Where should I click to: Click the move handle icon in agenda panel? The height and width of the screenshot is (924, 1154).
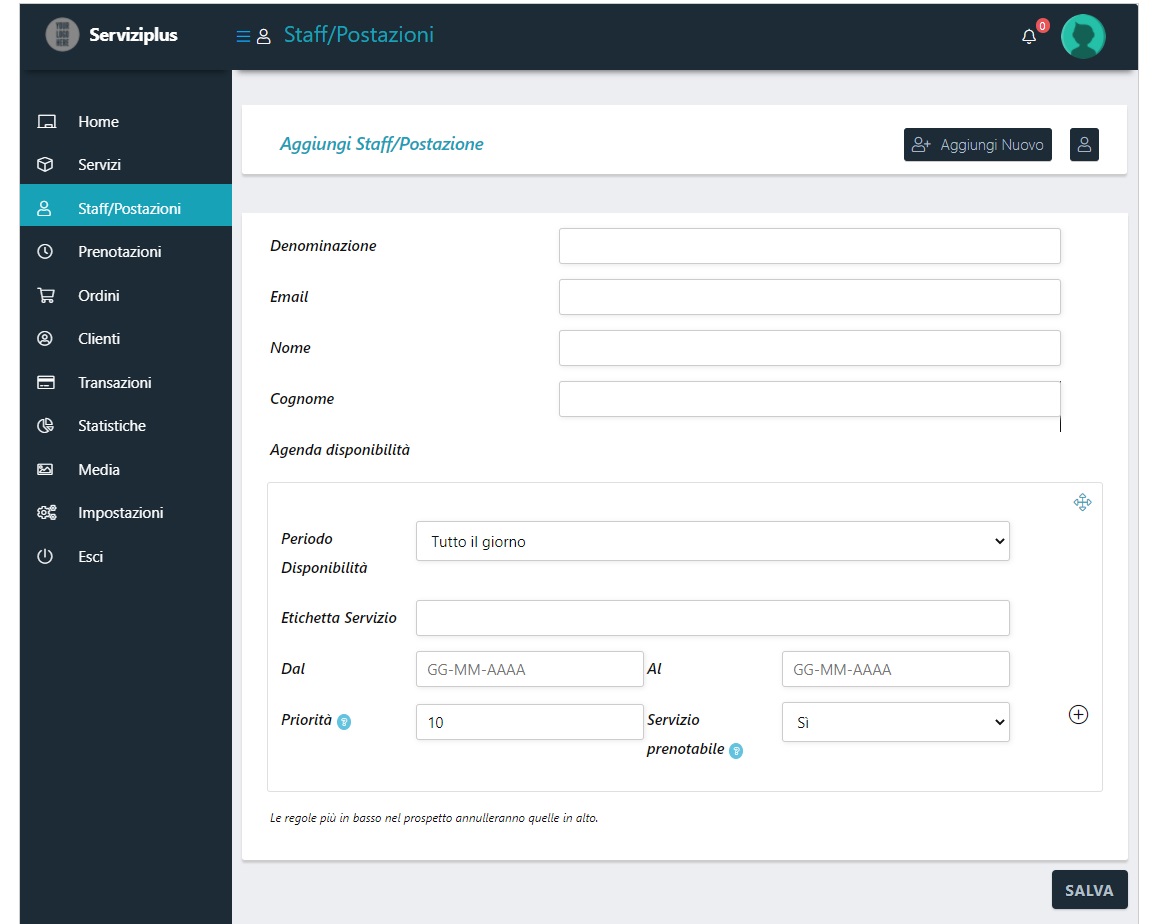(1082, 502)
